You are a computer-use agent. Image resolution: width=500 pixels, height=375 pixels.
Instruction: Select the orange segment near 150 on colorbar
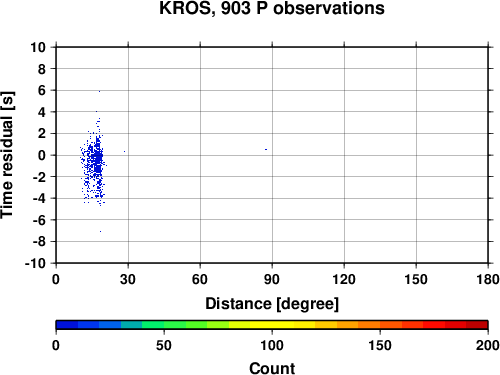coord(369,325)
